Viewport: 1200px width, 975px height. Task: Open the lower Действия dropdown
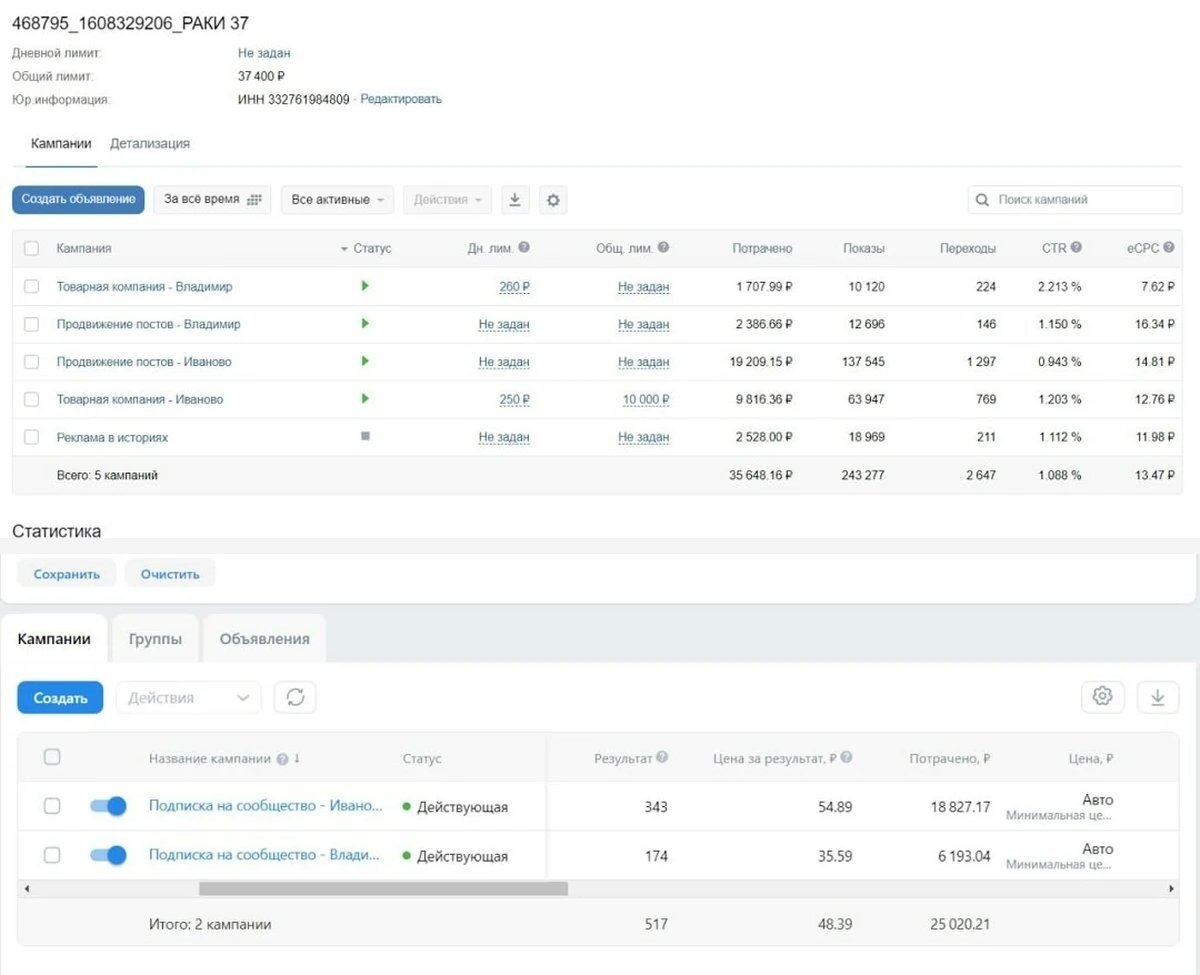(189, 697)
